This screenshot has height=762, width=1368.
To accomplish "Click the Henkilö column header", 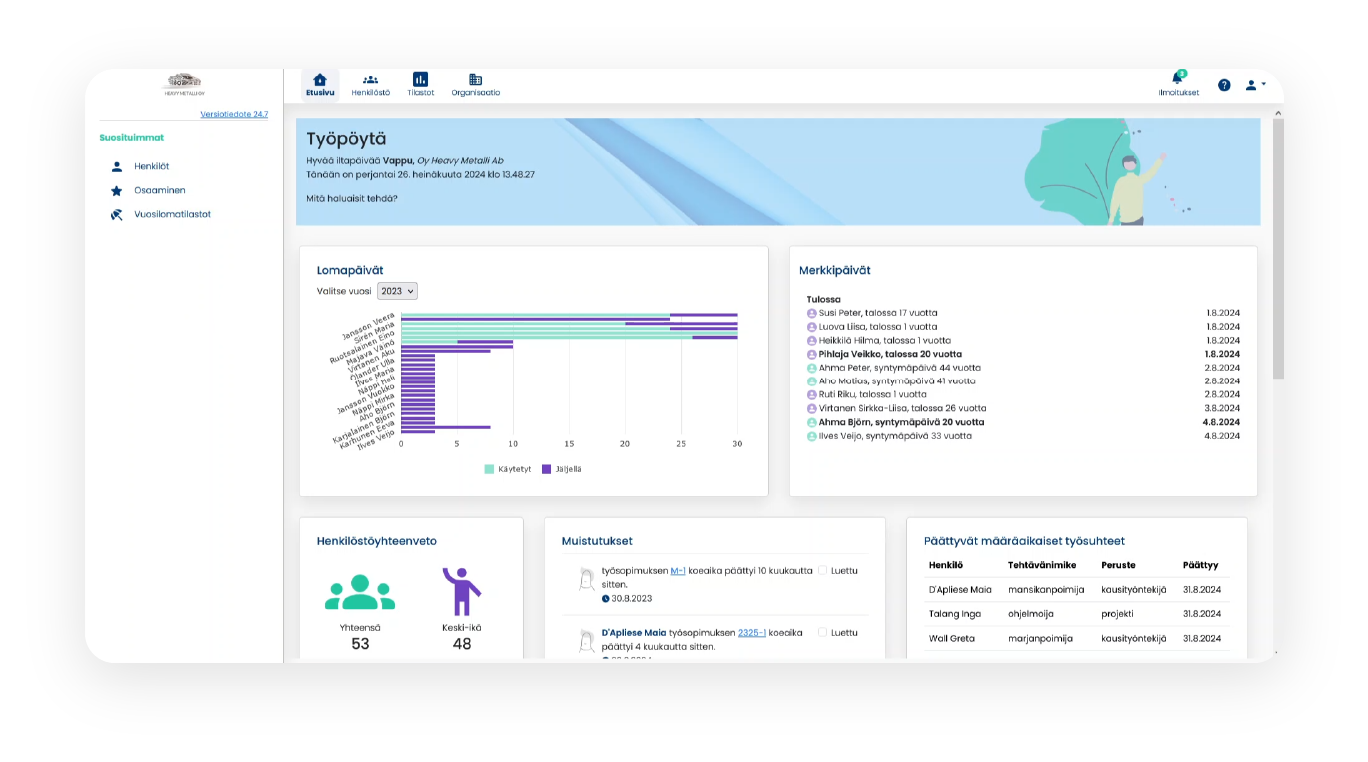I will pyautogui.click(x=946, y=565).
